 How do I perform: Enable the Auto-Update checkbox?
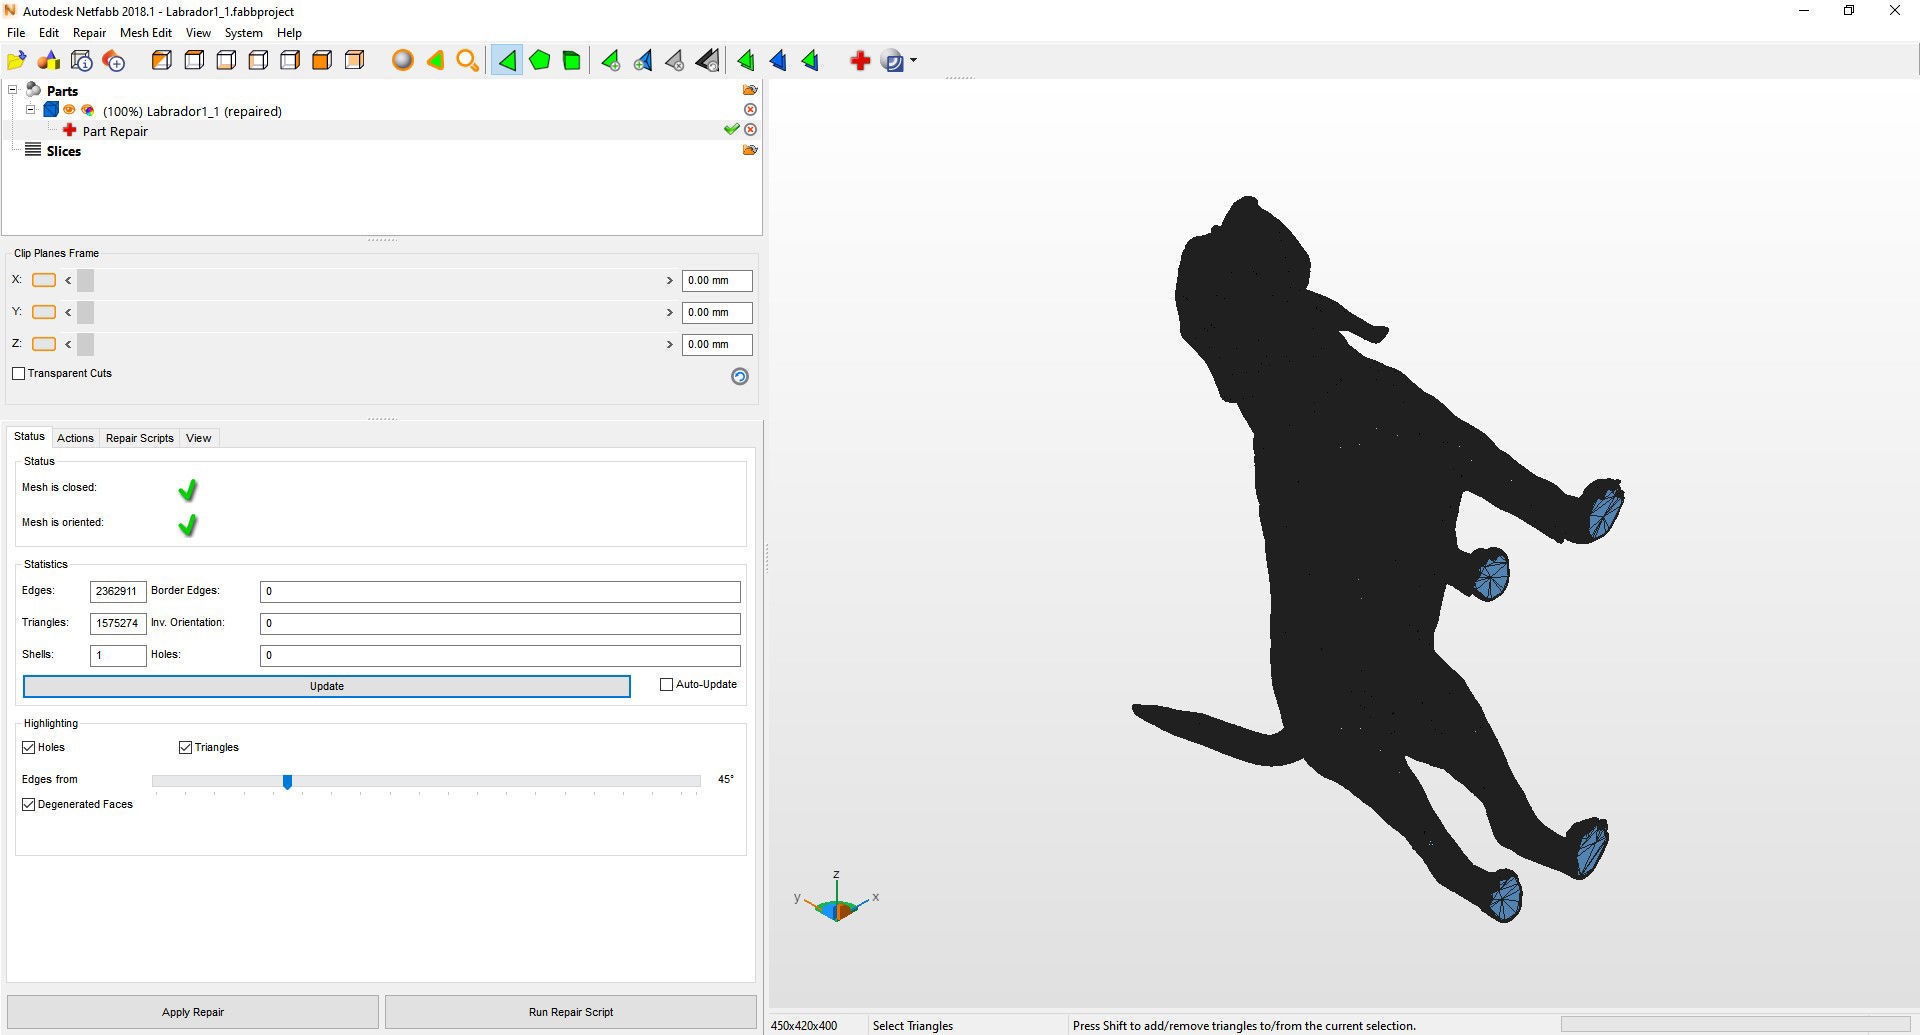coord(667,685)
